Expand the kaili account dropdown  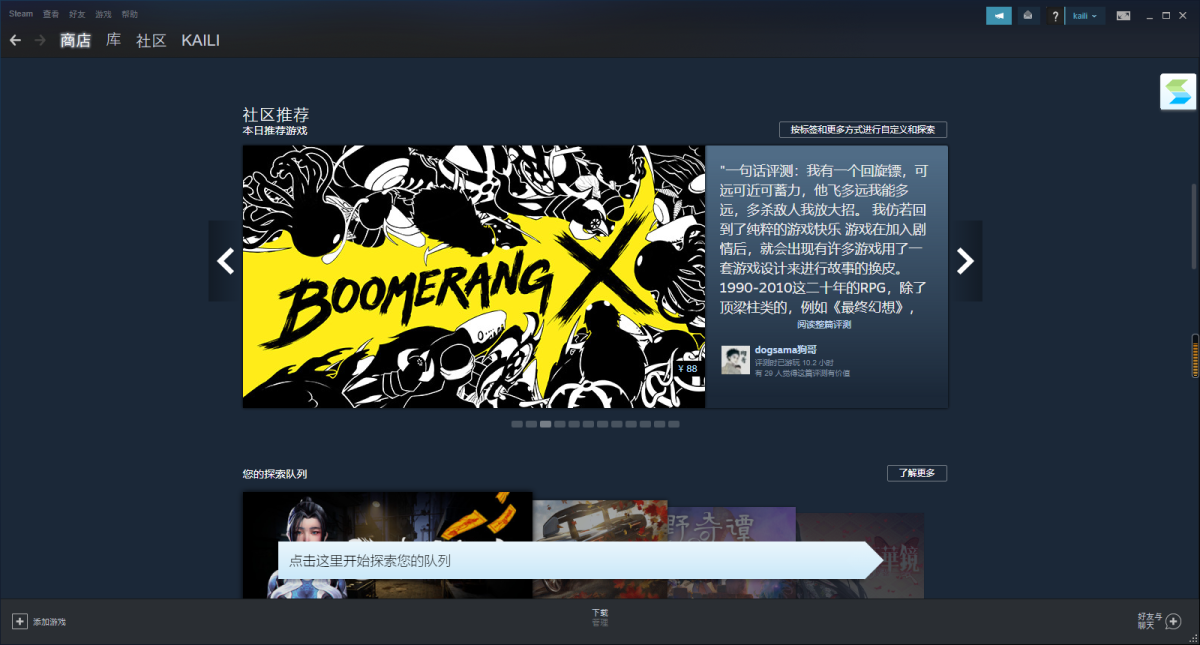1085,16
